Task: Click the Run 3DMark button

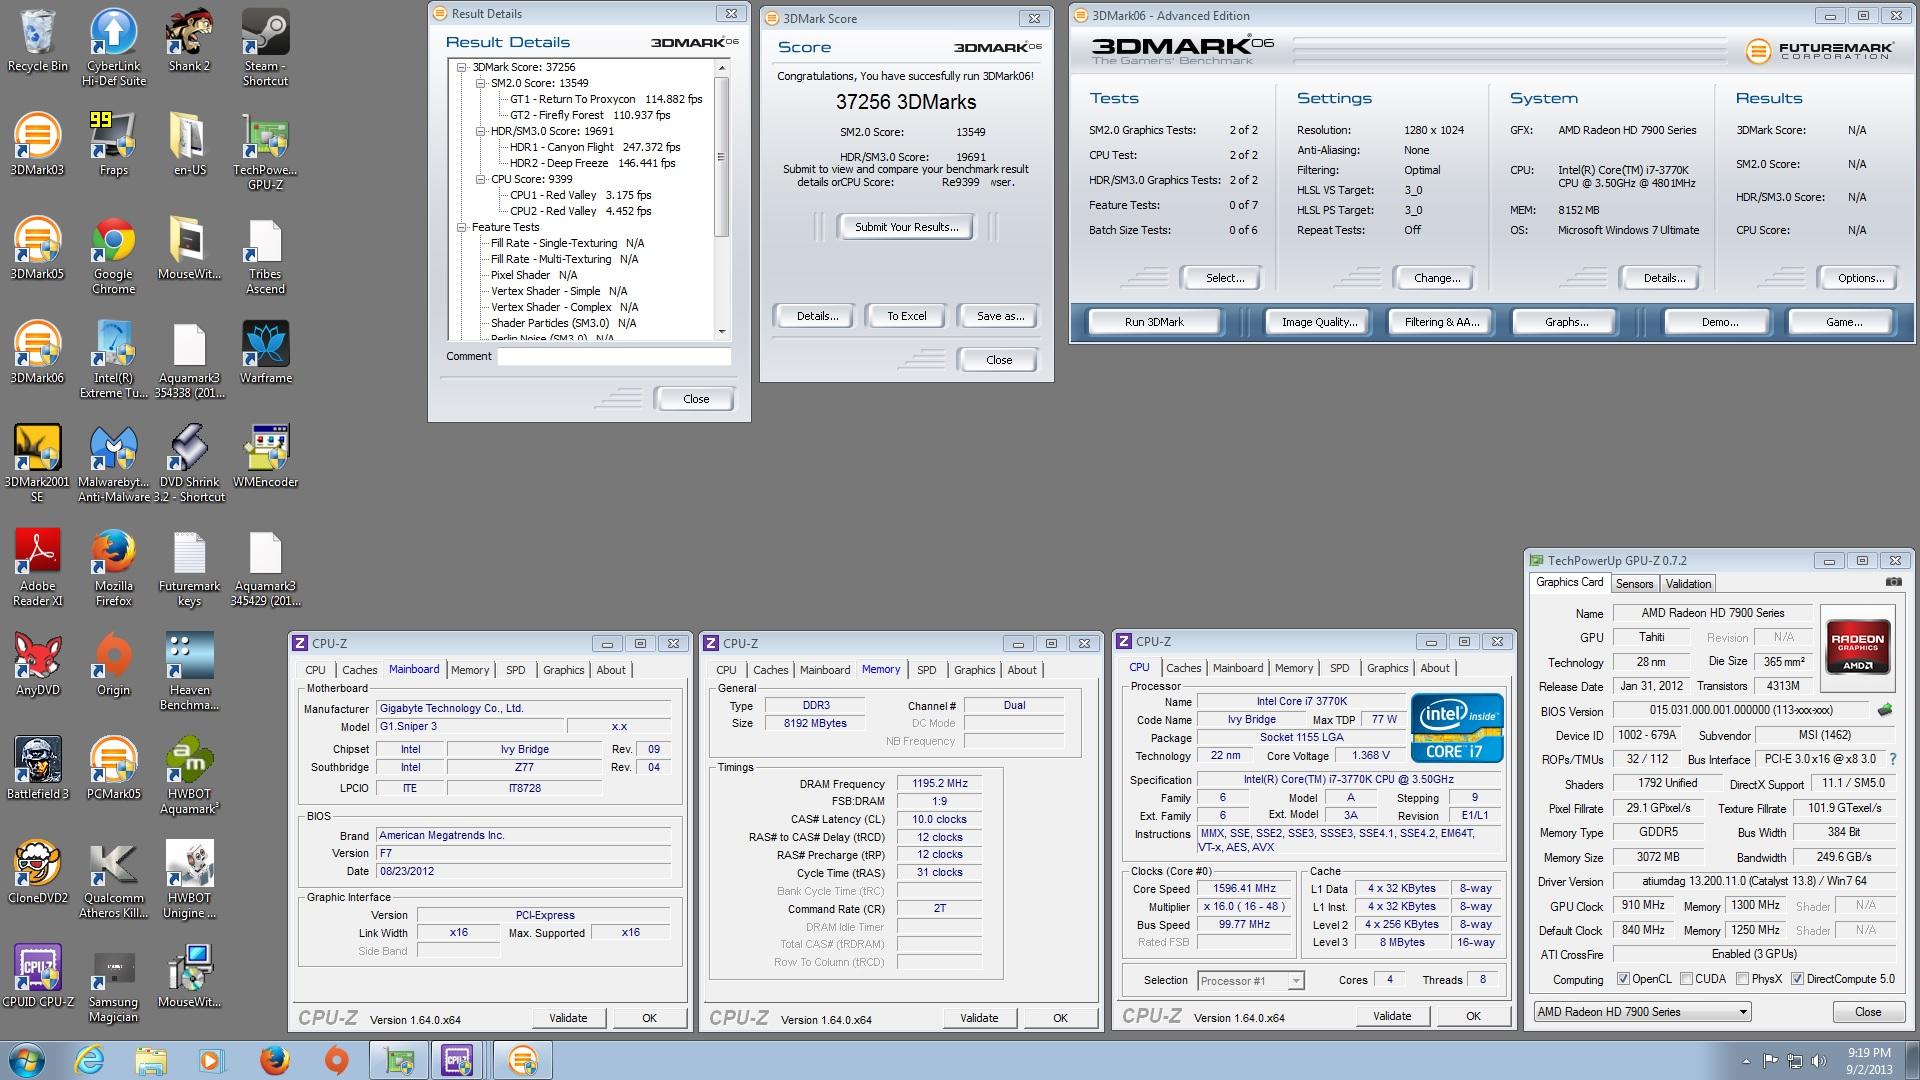Action: pyautogui.click(x=1154, y=322)
